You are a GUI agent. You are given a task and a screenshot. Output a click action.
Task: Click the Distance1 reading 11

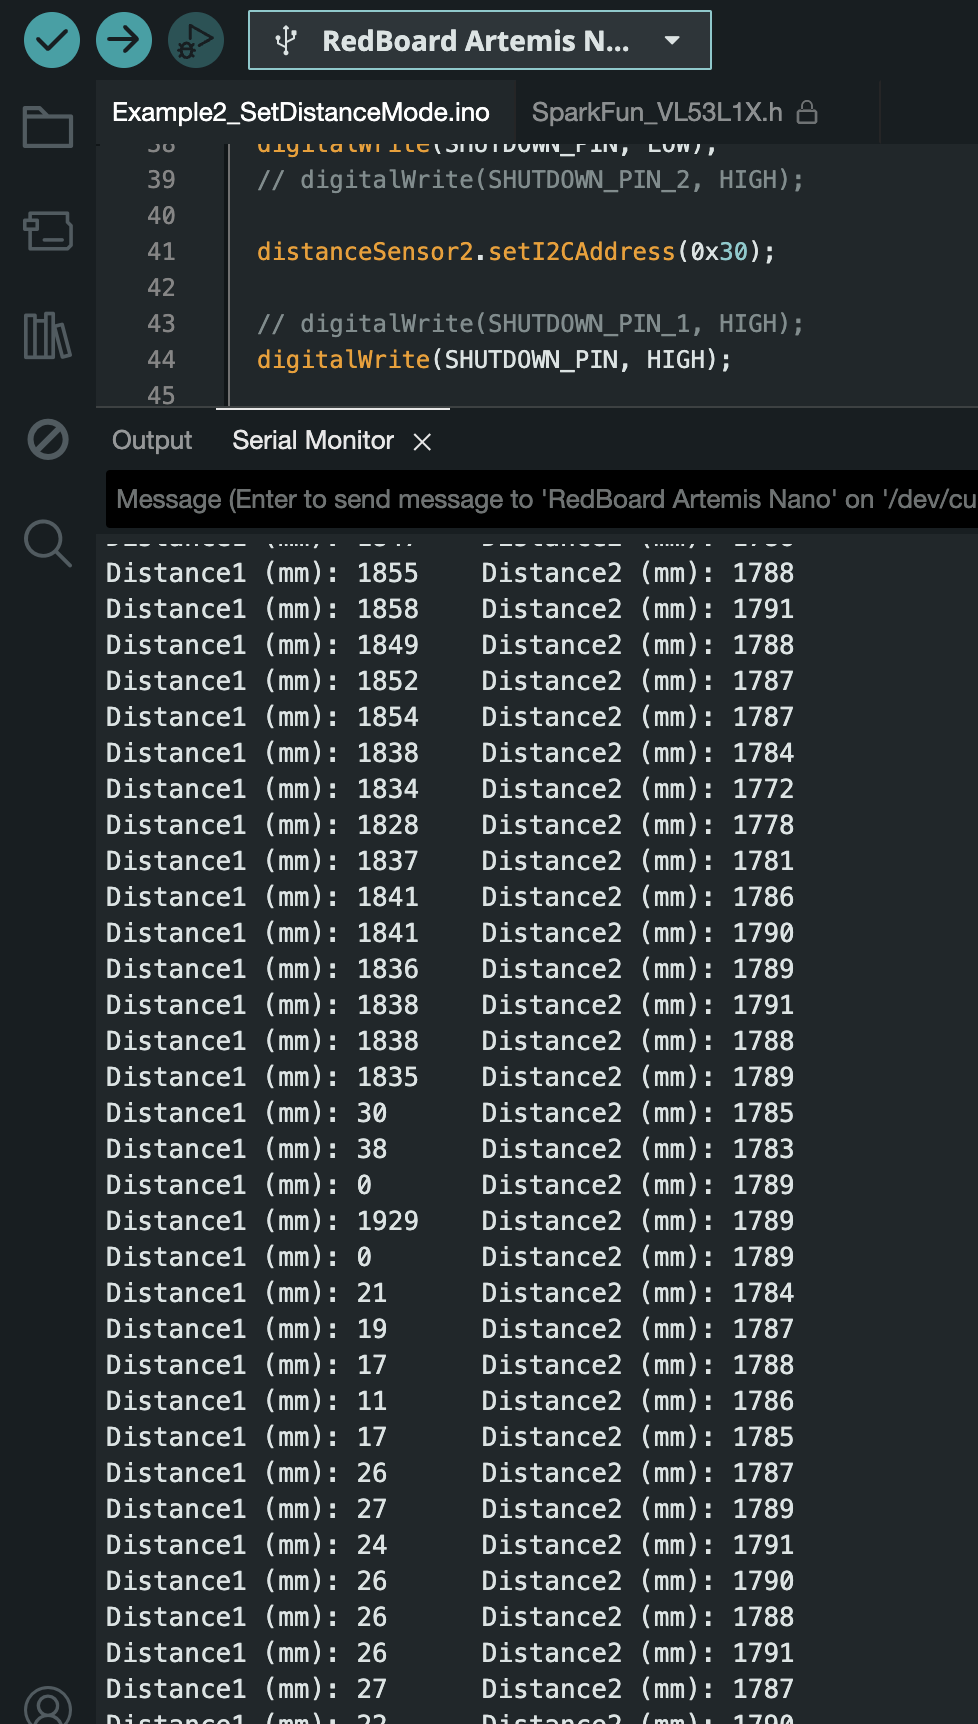(x=372, y=1401)
